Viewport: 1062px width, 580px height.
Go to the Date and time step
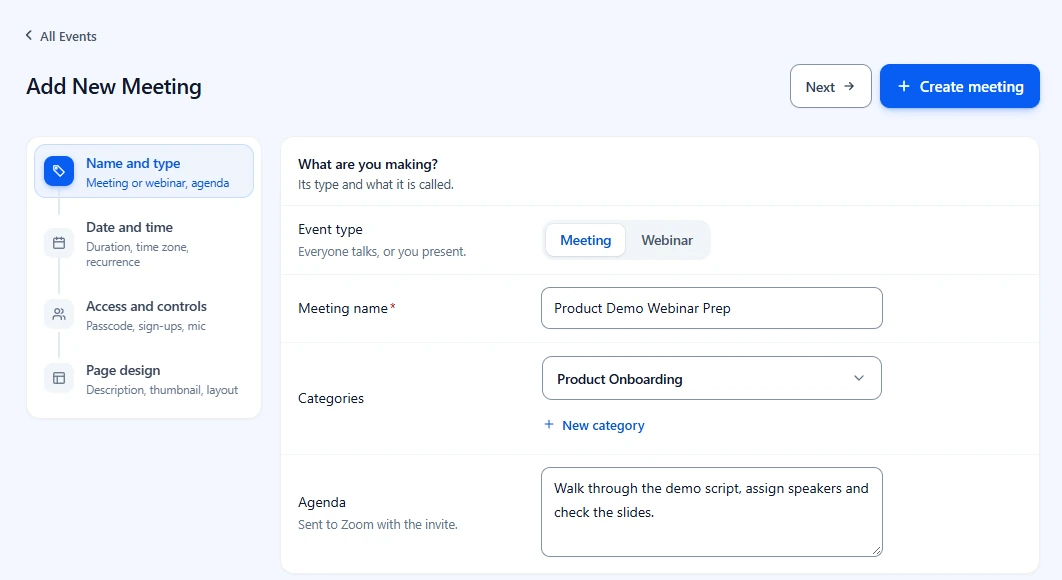click(x=144, y=243)
